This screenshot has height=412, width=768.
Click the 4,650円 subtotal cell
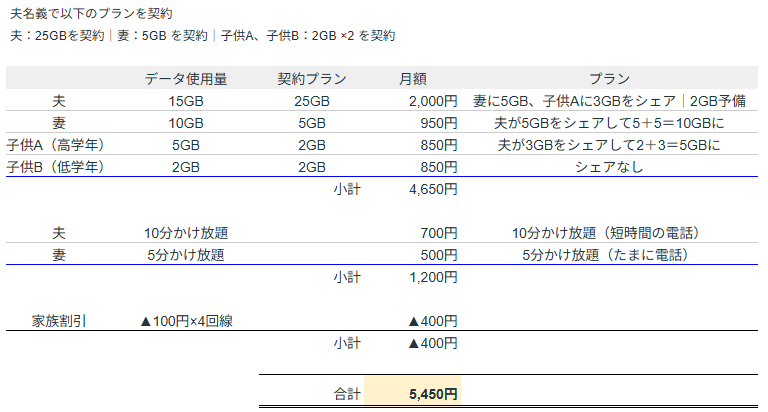point(432,189)
